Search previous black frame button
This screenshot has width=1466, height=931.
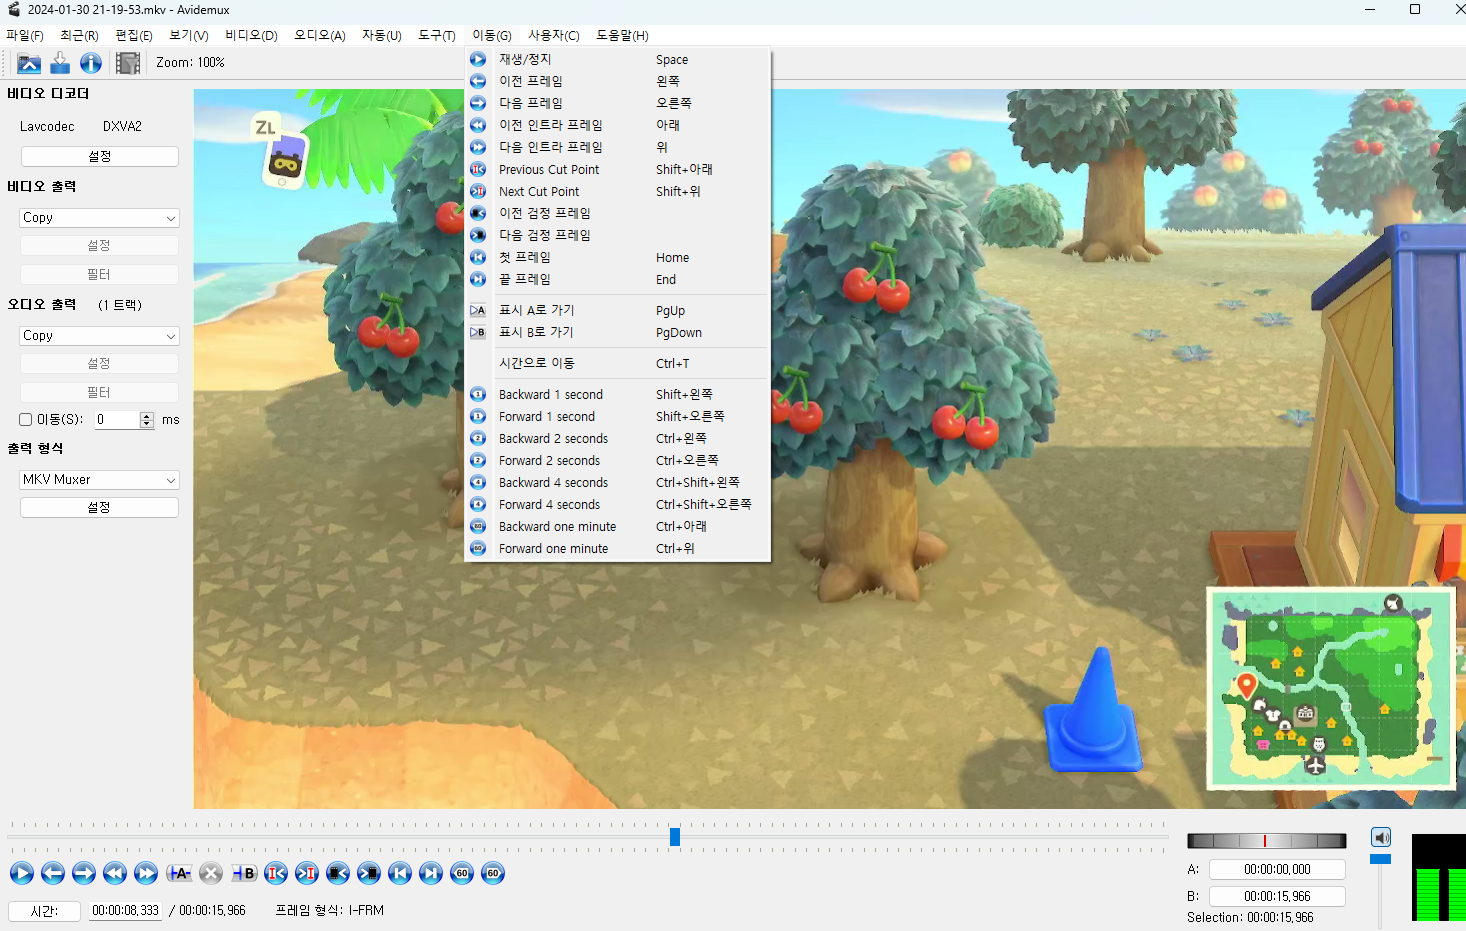(x=338, y=873)
